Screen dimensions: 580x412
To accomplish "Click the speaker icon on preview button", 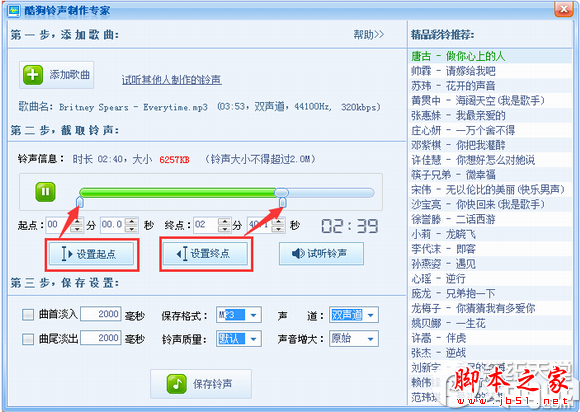I will (298, 254).
